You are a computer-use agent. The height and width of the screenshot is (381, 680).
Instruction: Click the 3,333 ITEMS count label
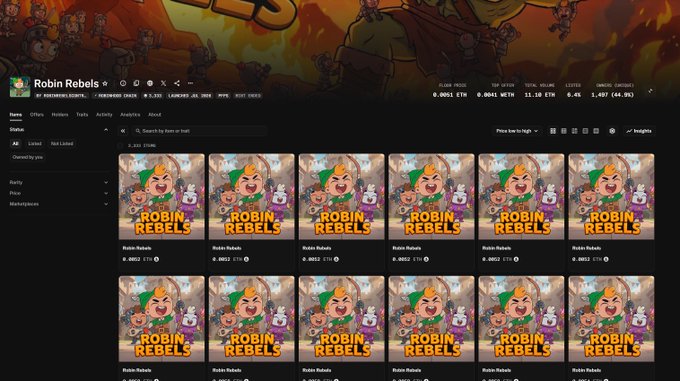pyautogui.click(x=142, y=146)
